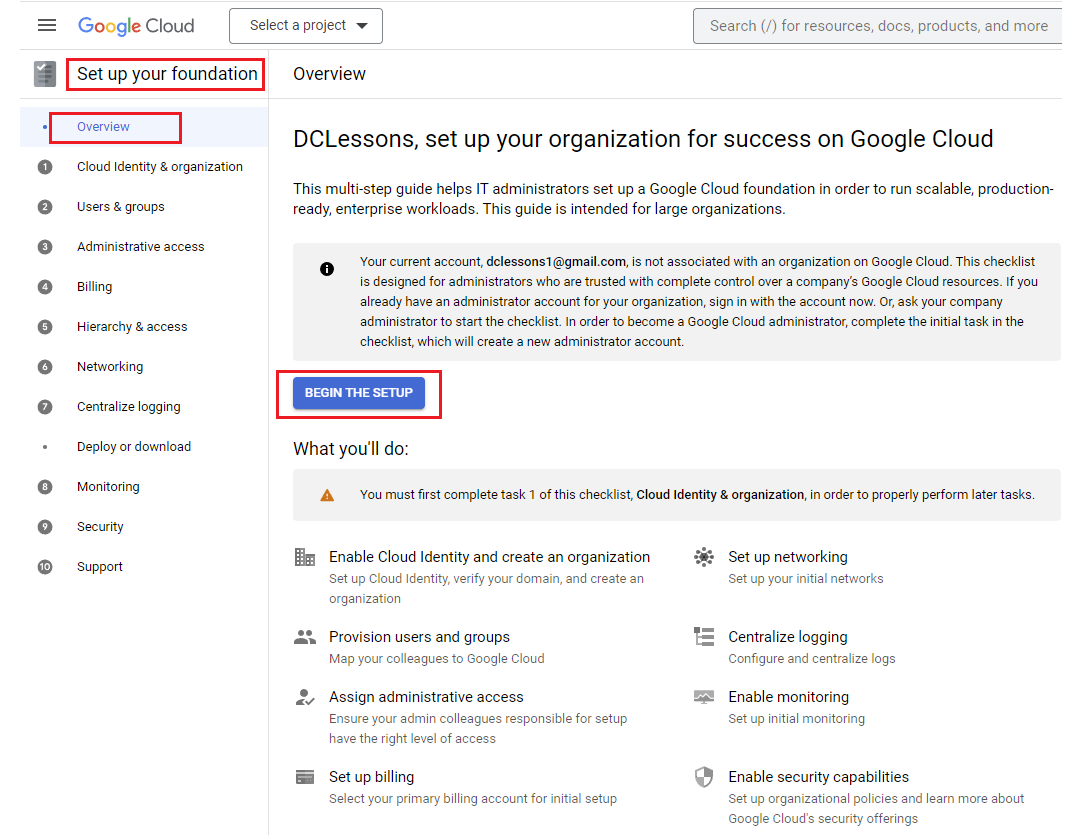Click 'Centralize logging' heading in main content

[x=788, y=637]
